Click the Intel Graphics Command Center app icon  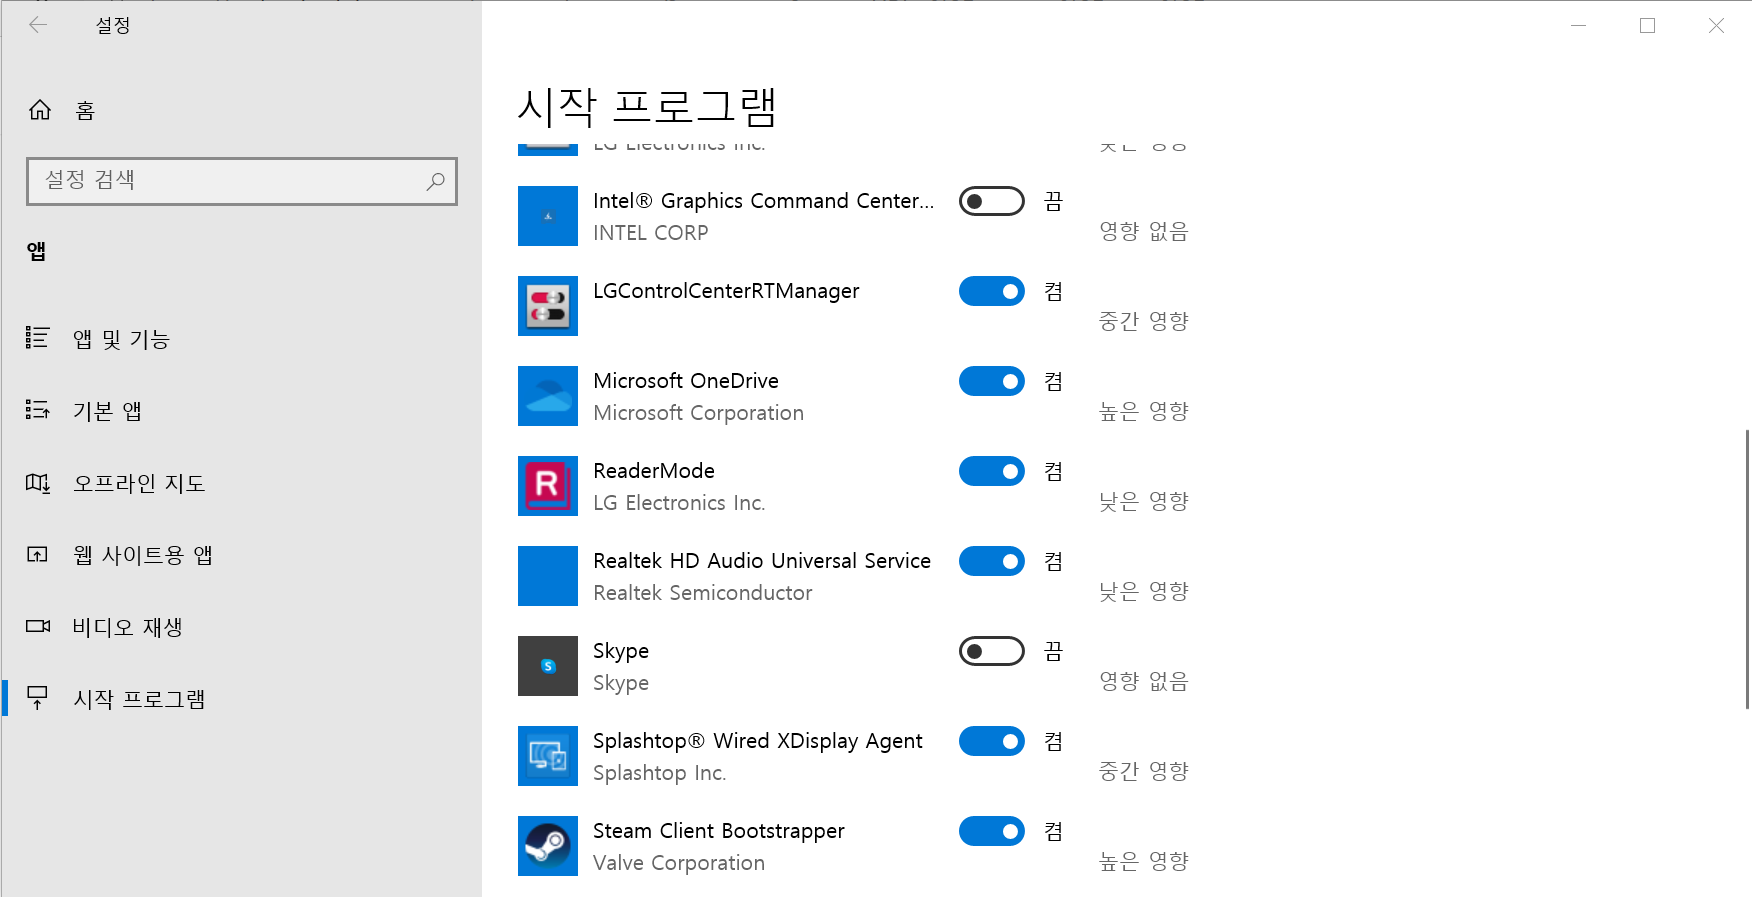click(548, 216)
